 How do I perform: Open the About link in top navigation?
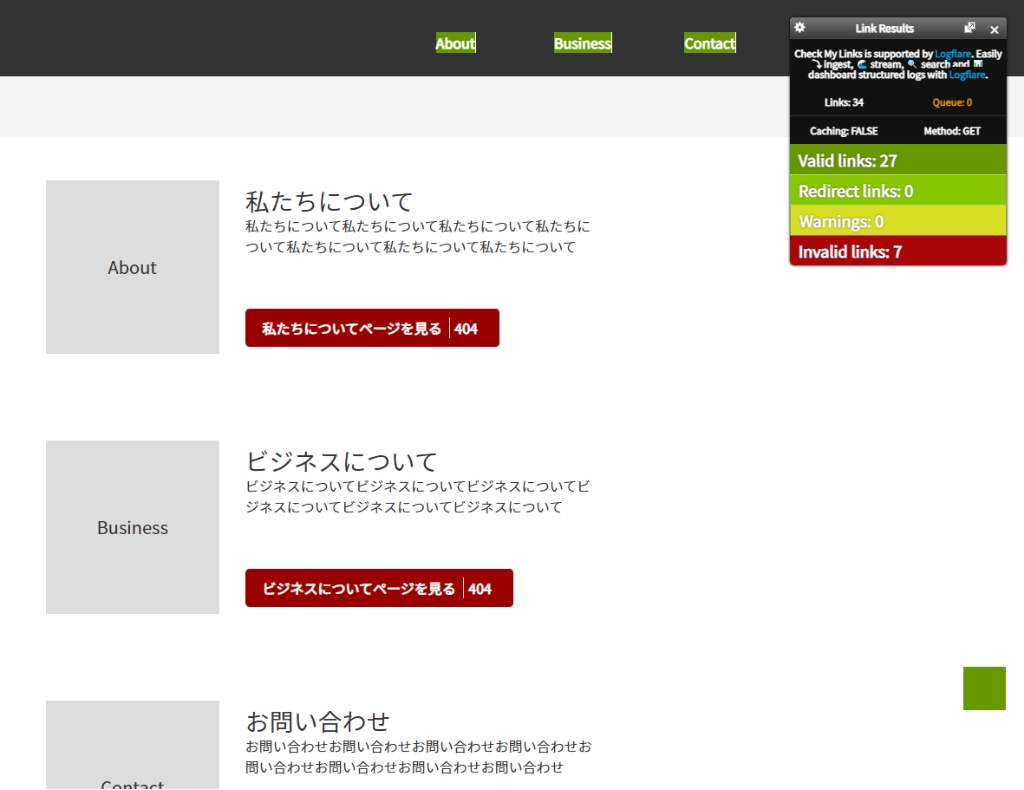(455, 43)
